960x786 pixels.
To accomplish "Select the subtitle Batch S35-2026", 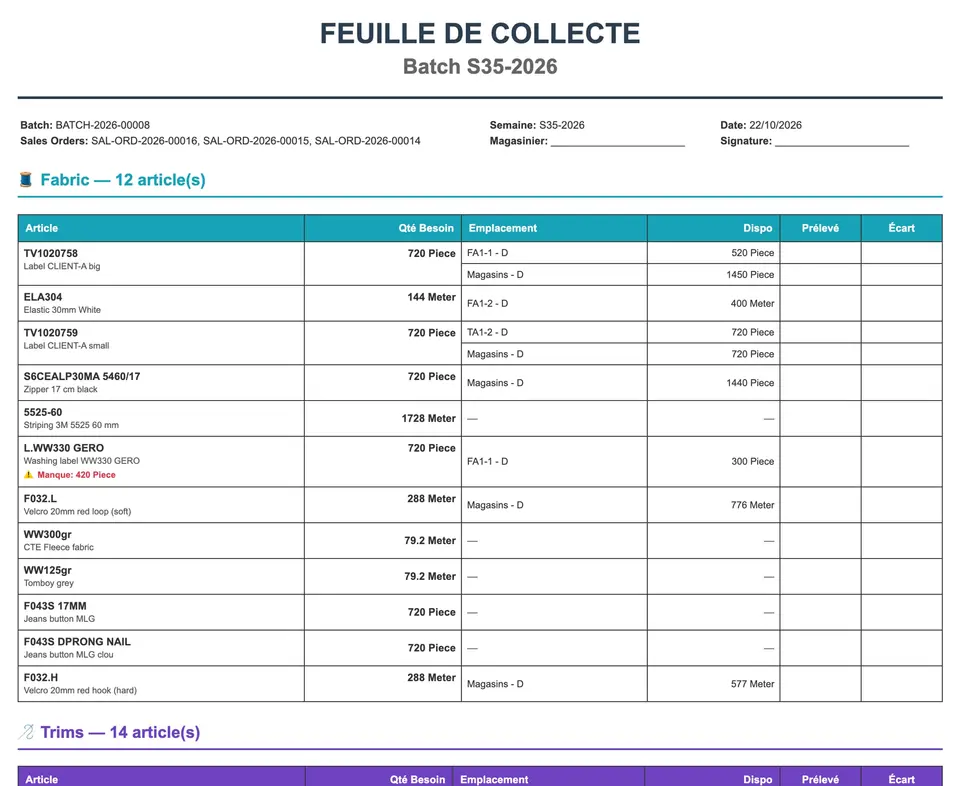I will point(480,67).
